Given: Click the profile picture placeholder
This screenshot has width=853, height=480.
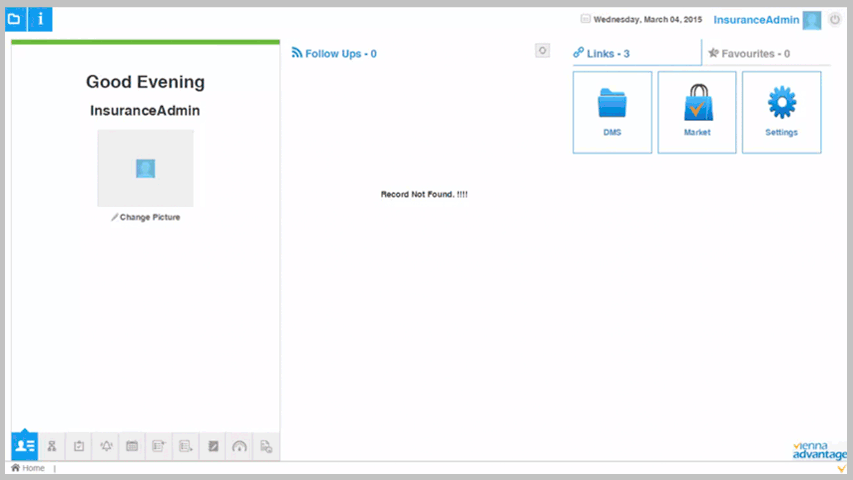Looking at the screenshot, I should click(145, 168).
